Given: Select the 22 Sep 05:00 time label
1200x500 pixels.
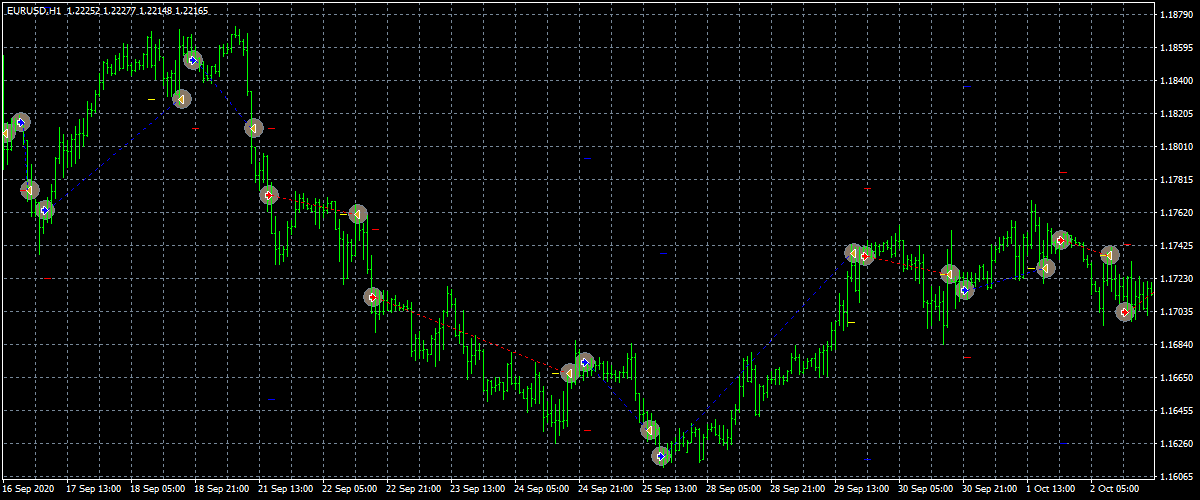Looking at the screenshot, I should [349, 490].
